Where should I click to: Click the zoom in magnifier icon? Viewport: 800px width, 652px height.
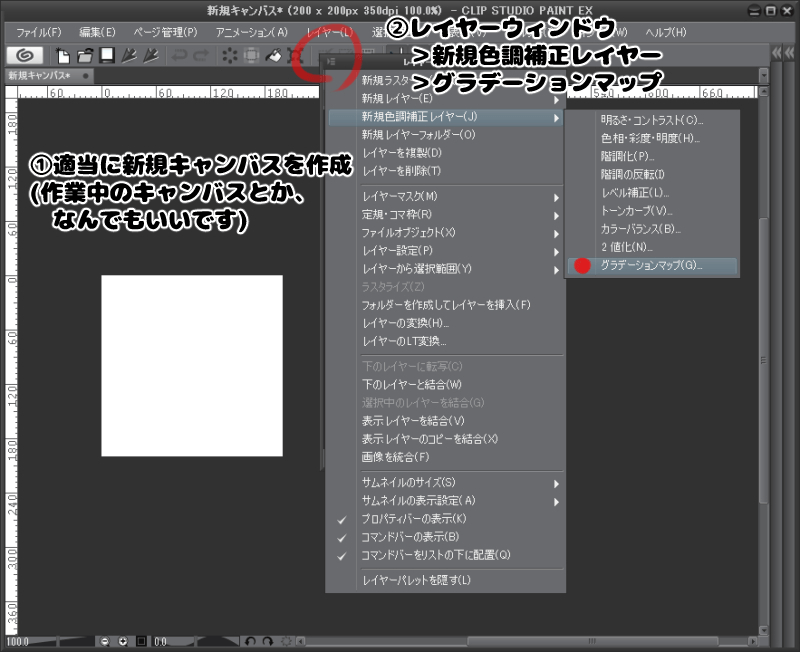(123, 641)
